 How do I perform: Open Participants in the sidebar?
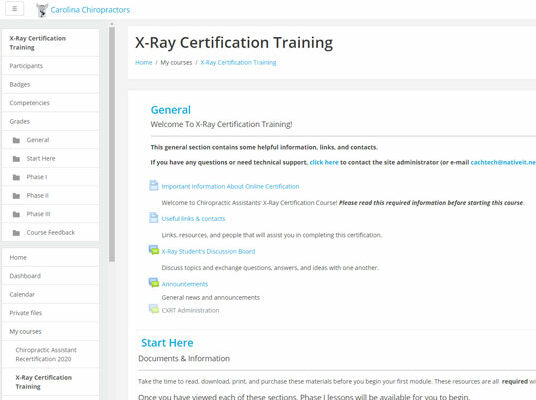(51, 66)
